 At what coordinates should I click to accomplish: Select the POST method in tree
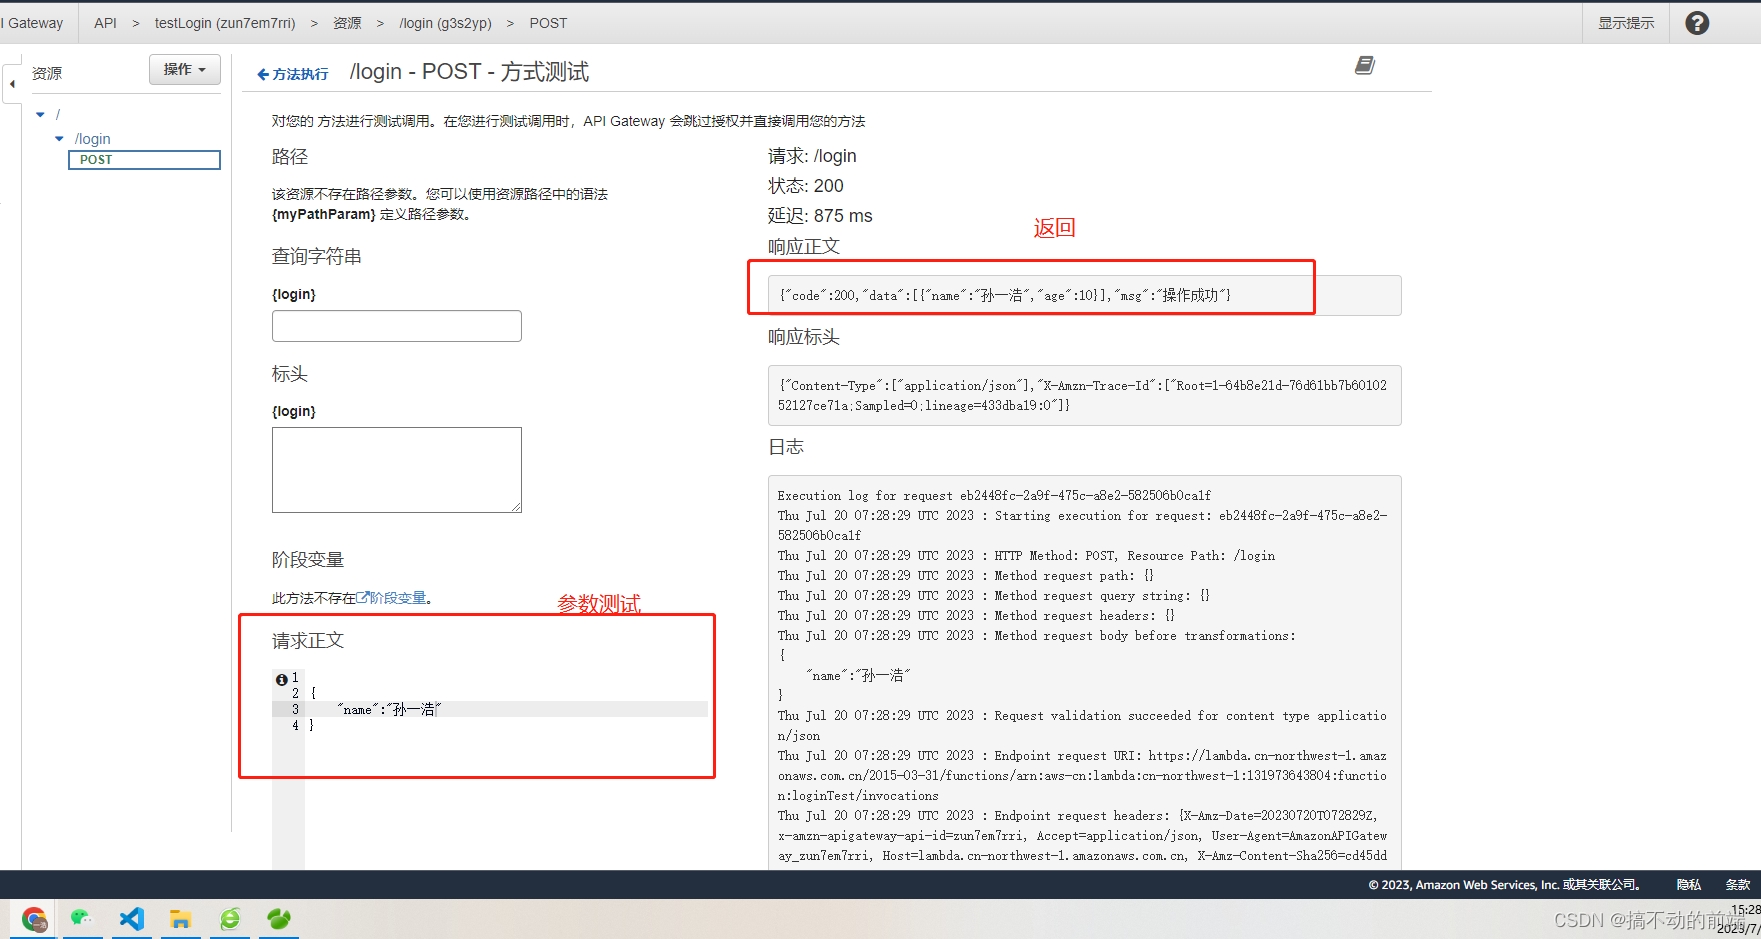(x=144, y=160)
